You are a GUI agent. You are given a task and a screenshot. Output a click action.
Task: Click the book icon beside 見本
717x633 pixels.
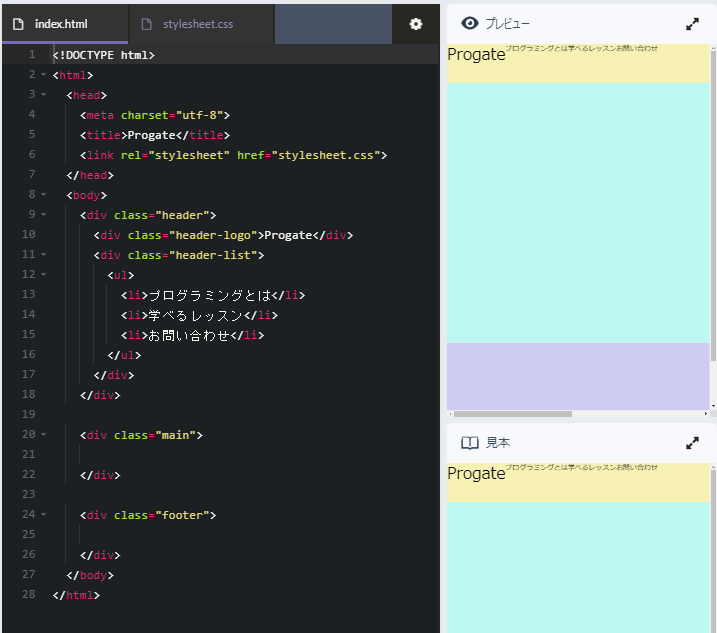pos(470,443)
